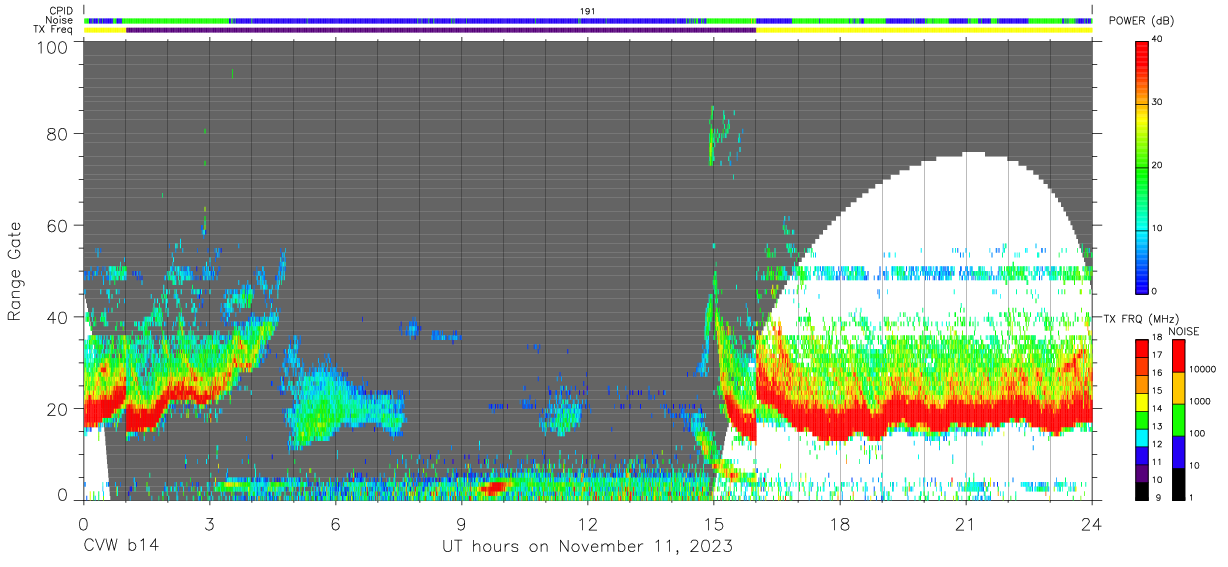Select the "POWER (dB)" legend title
This screenshot has width=1228, height=567.
(1142, 21)
